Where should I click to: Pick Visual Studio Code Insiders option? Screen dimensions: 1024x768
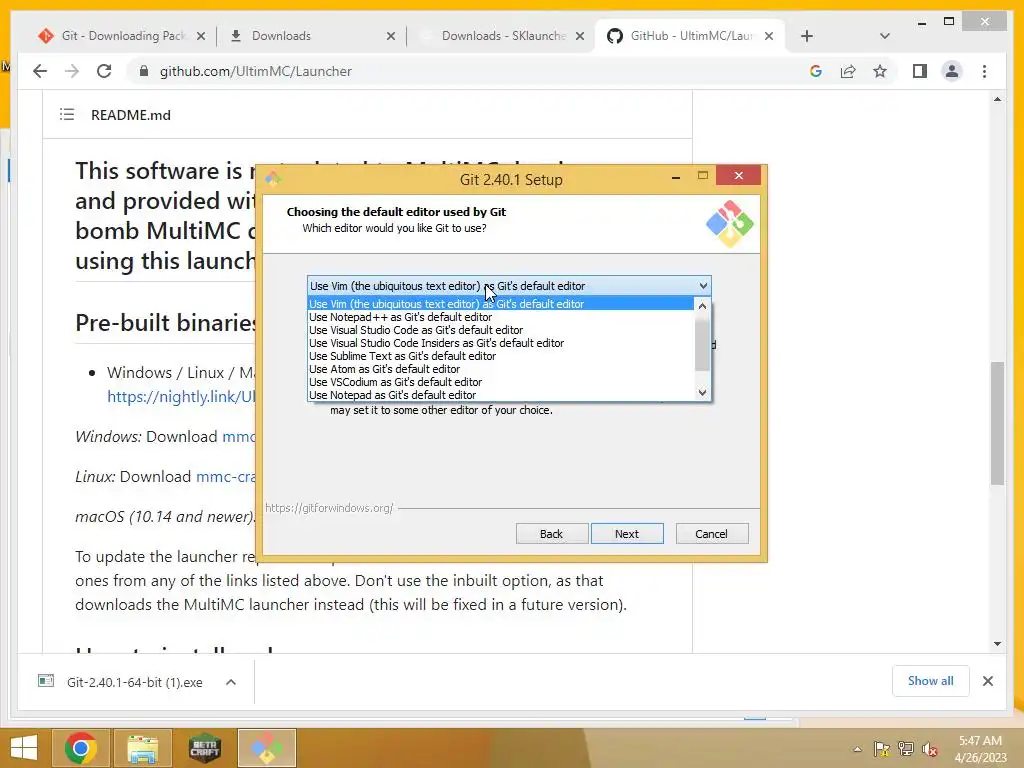point(500,343)
